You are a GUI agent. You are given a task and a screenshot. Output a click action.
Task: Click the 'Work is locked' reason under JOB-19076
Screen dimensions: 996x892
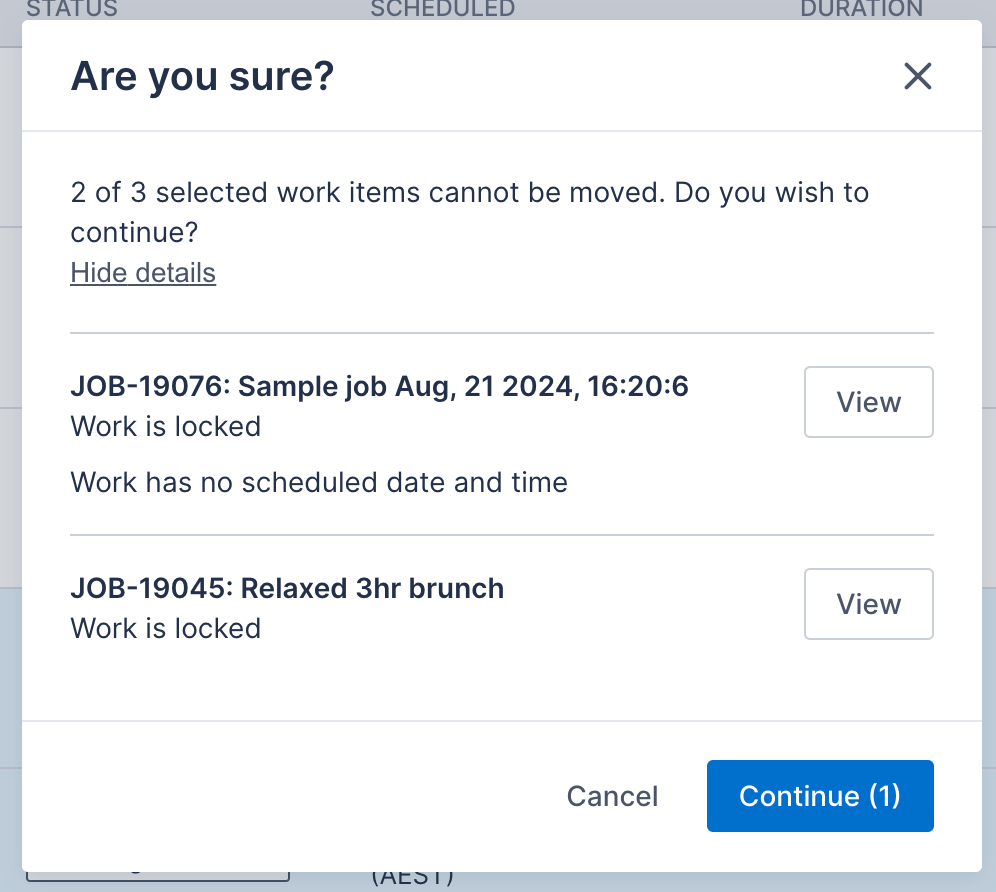click(165, 426)
